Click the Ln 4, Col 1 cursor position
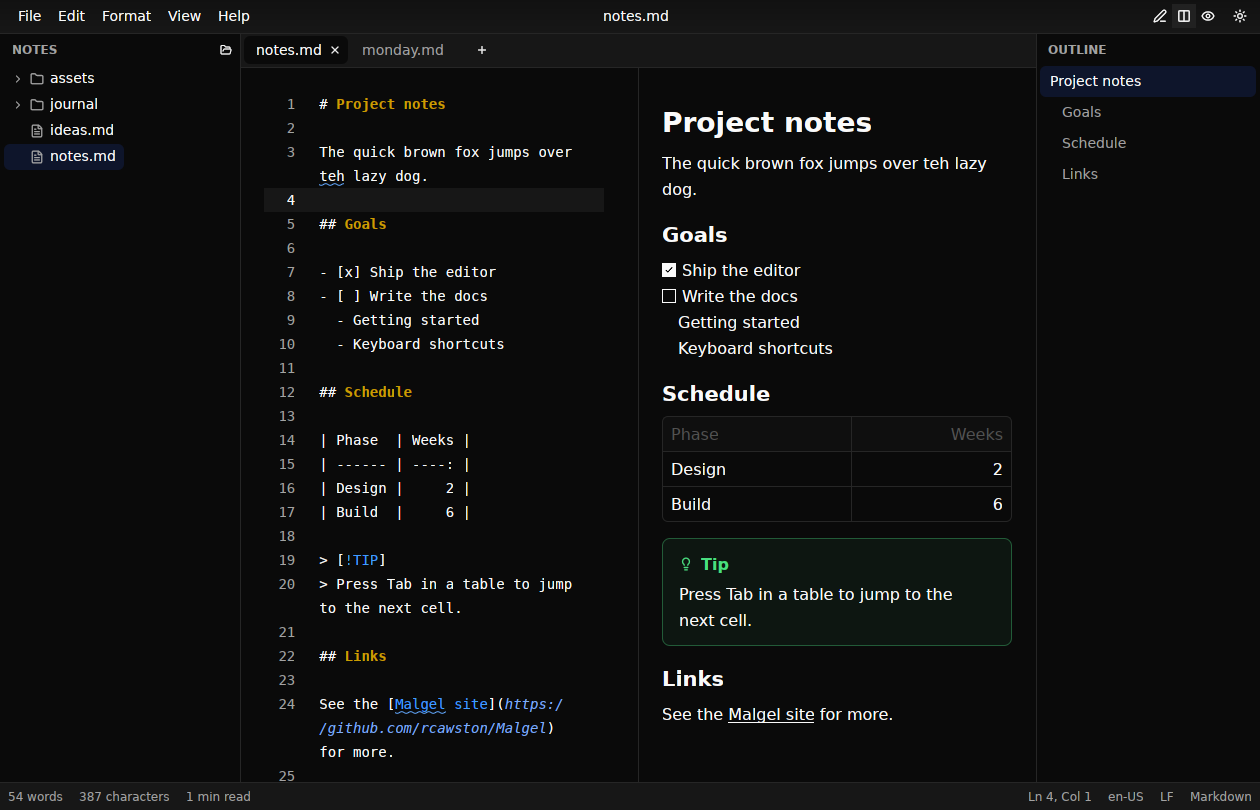This screenshot has width=1260, height=810. tap(1060, 797)
